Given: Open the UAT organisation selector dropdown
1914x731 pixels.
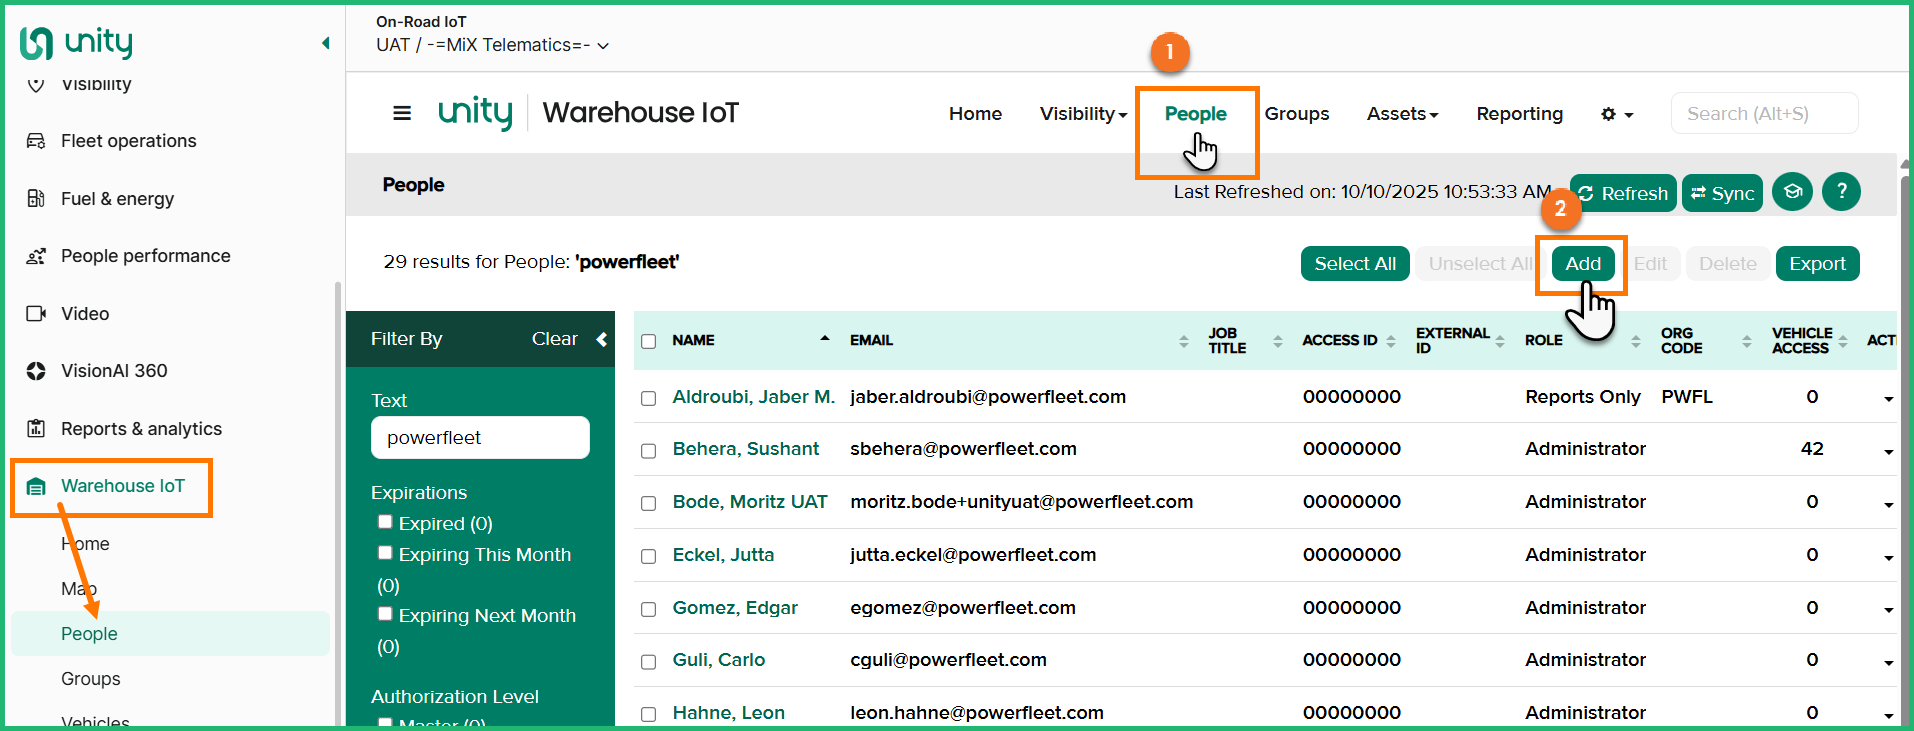Looking at the screenshot, I should pyautogui.click(x=492, y=45).
